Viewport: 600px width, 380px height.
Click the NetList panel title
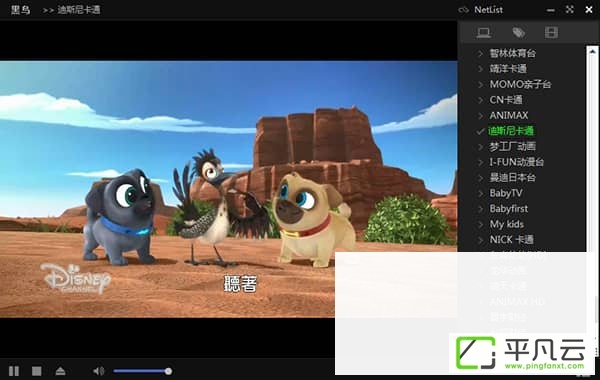[488, 10]
